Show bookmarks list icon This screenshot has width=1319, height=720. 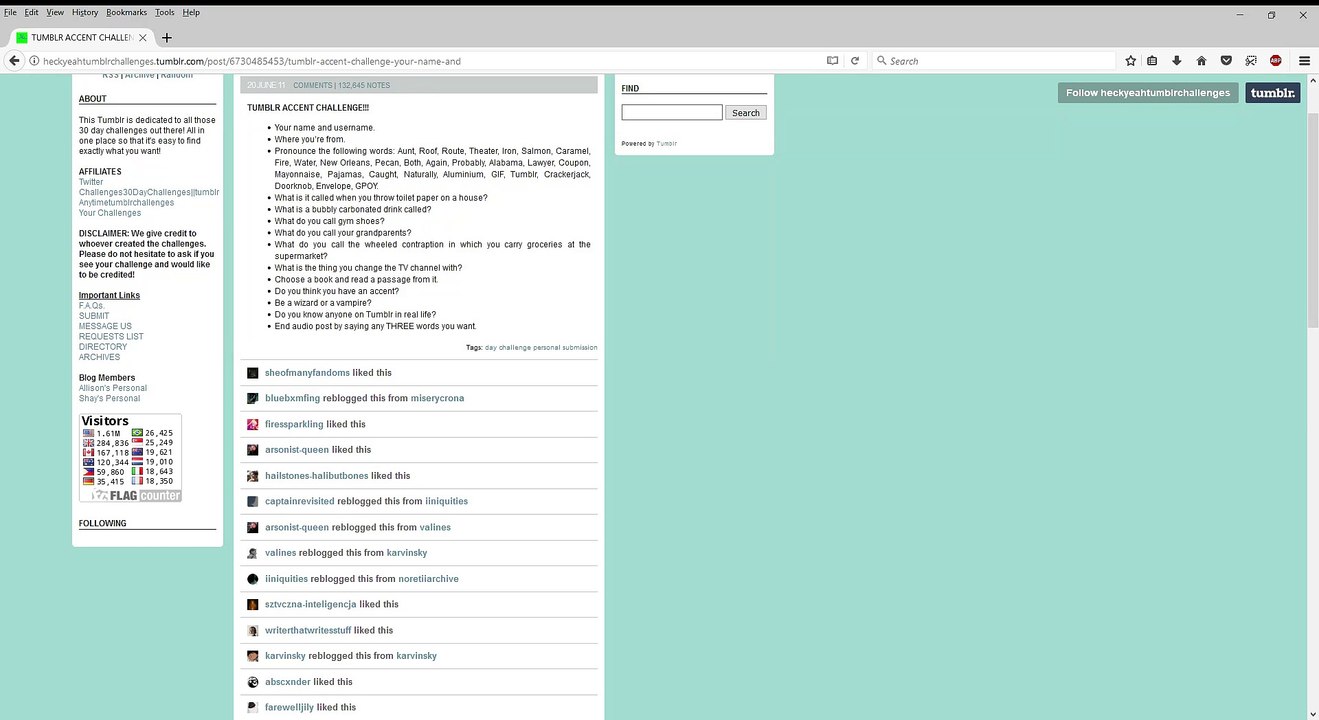coord(1152,61)
